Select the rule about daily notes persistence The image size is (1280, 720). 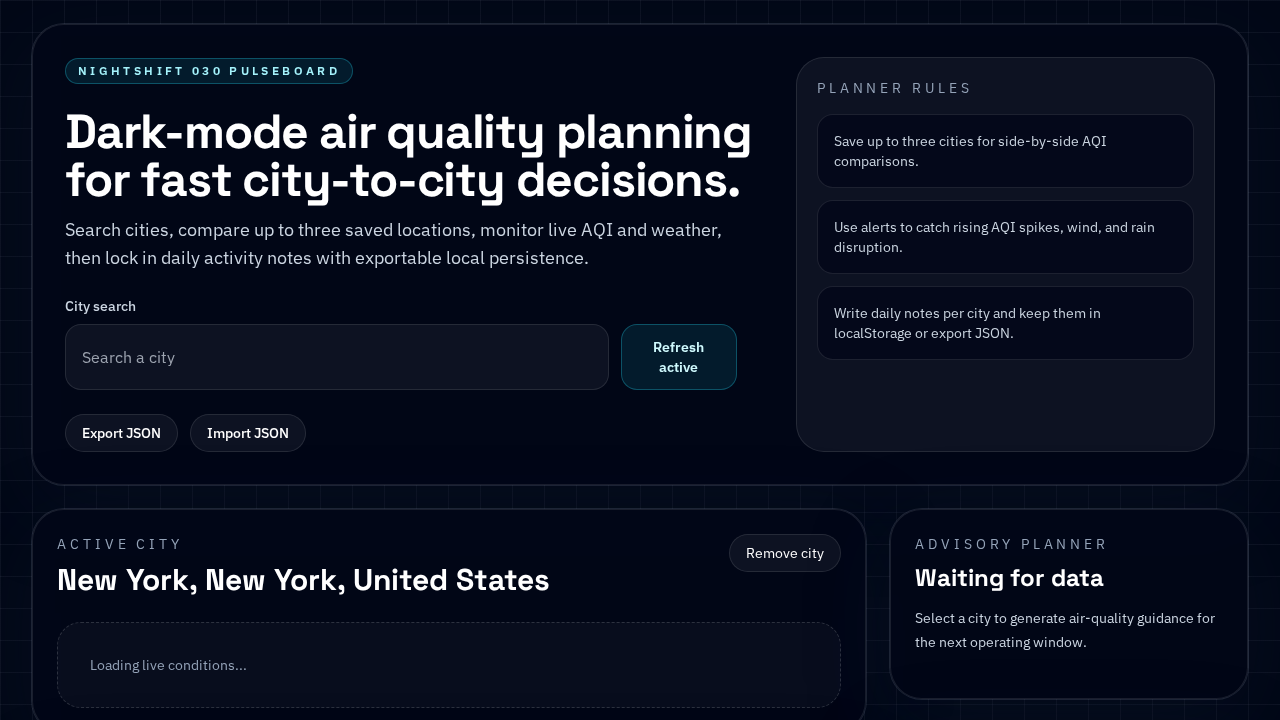[x=1005, y=323]
